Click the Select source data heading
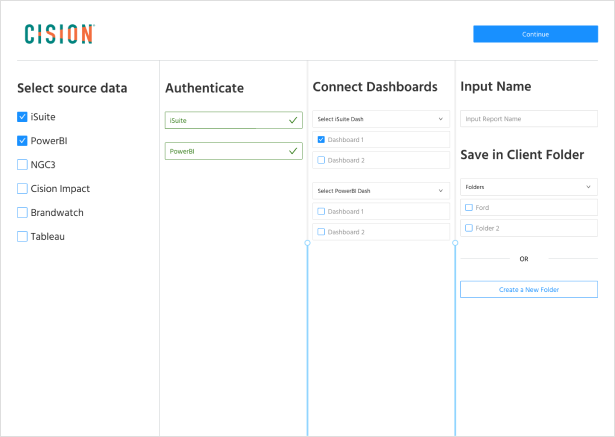615x437 pixels. tap(72, 88)
